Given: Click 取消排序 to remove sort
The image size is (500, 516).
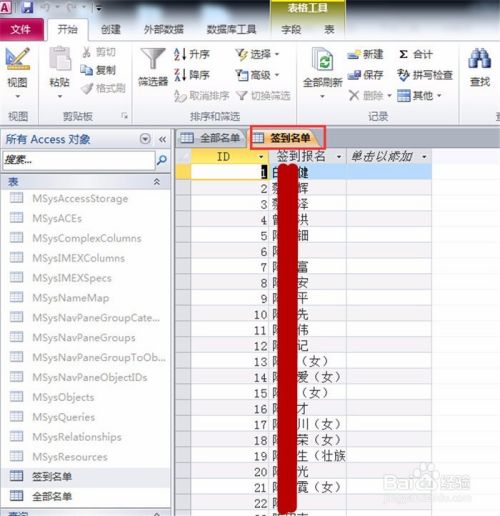Looking at the screenshot, I should pyautogui.click(x=202, y=96).
